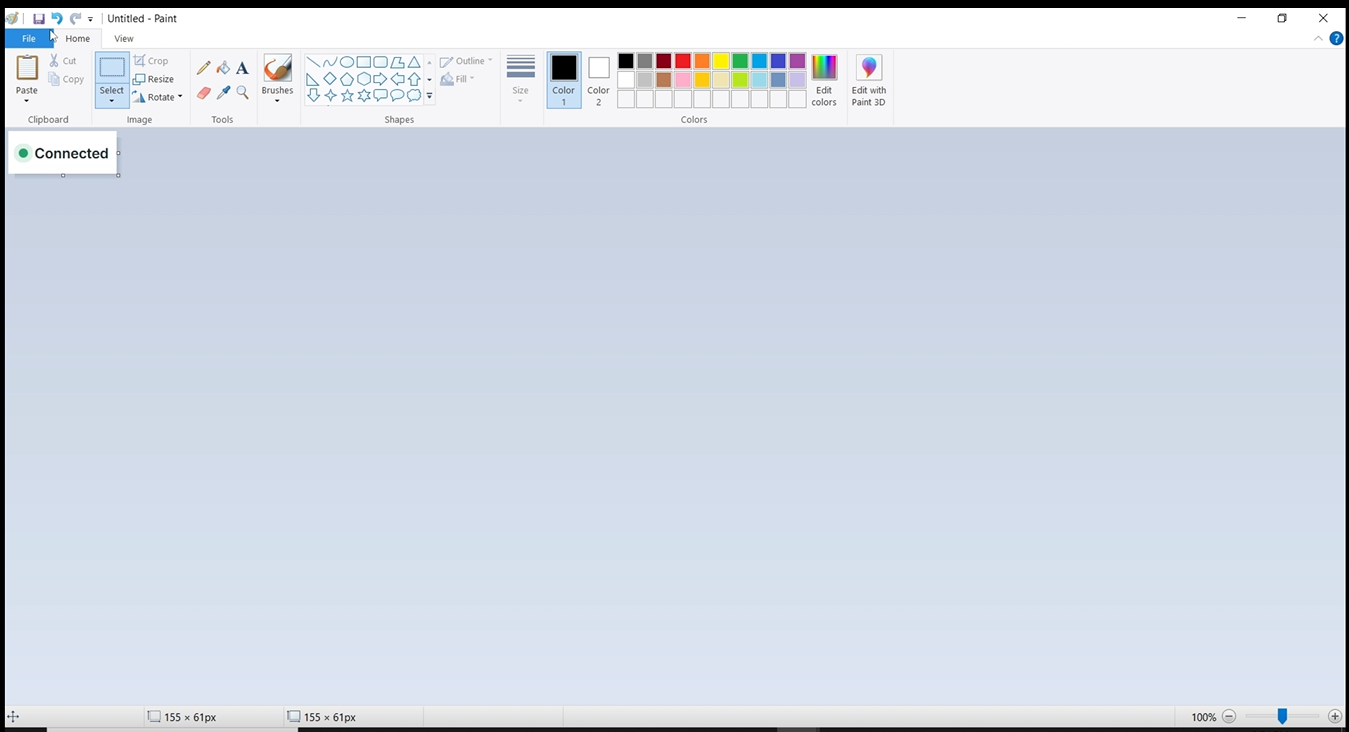The height and width of the screenshot is (732, 1349).
Task: Open the Edit colors dialog
Action: pyautogui.click(x=824, y=80)
